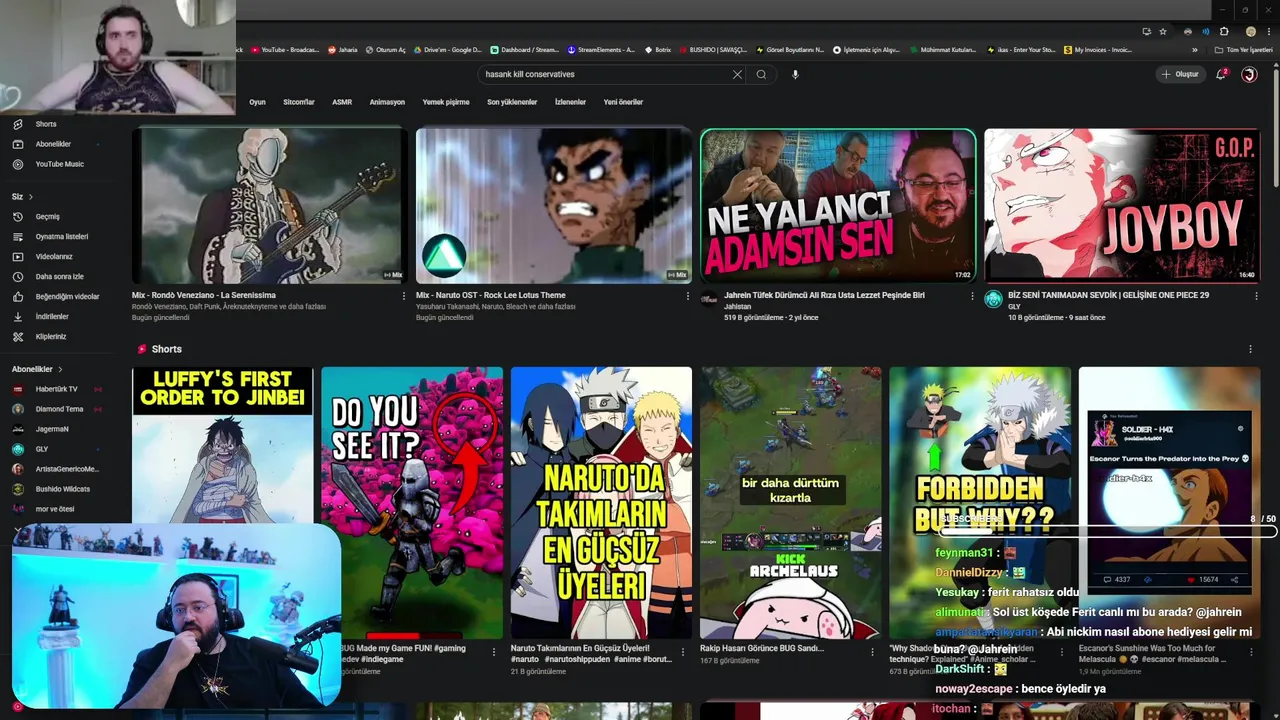Open options for BUG Made my Game short
Screen dimensions: 1280x720
click(x=492, y=650)
